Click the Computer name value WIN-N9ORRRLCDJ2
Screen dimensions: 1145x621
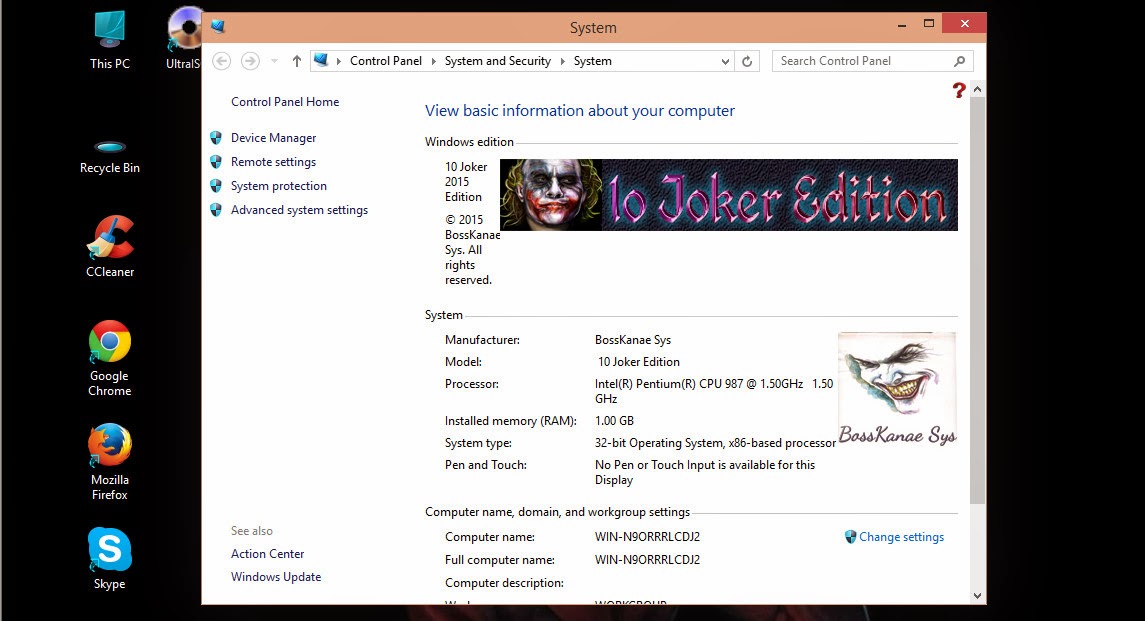tap(647, 537)
